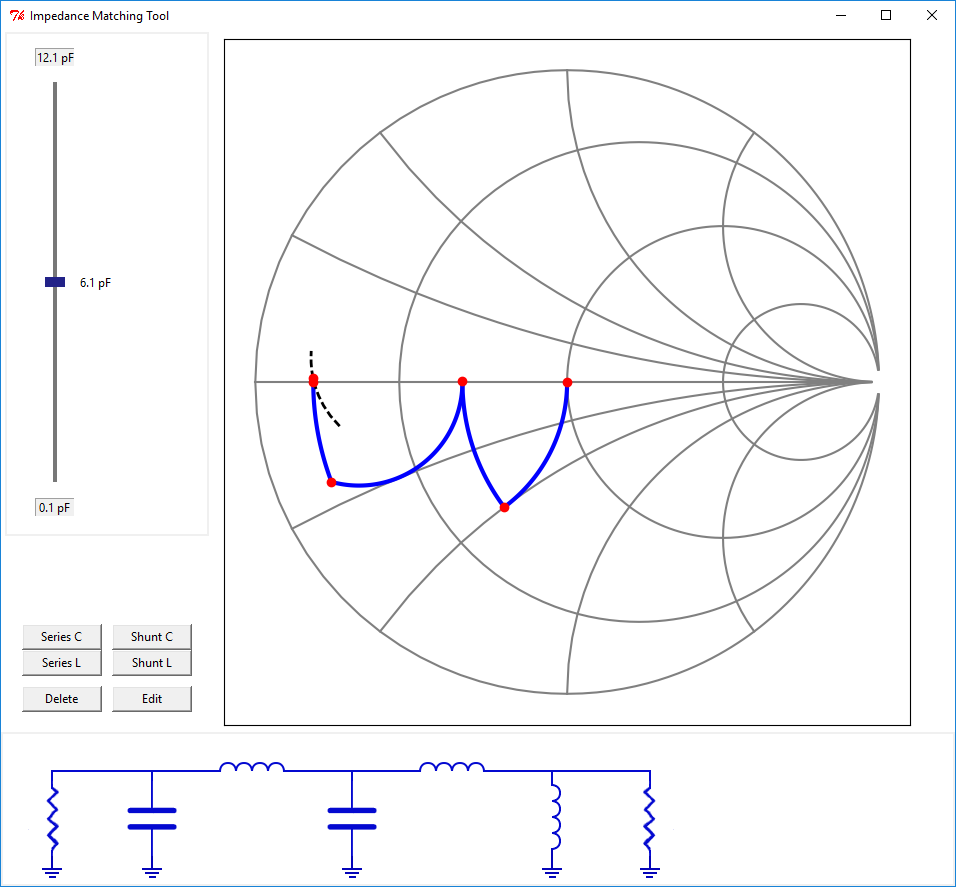Click the 6.1 pF slider value label
Screen dimensions: 957x887
[95, 283]
